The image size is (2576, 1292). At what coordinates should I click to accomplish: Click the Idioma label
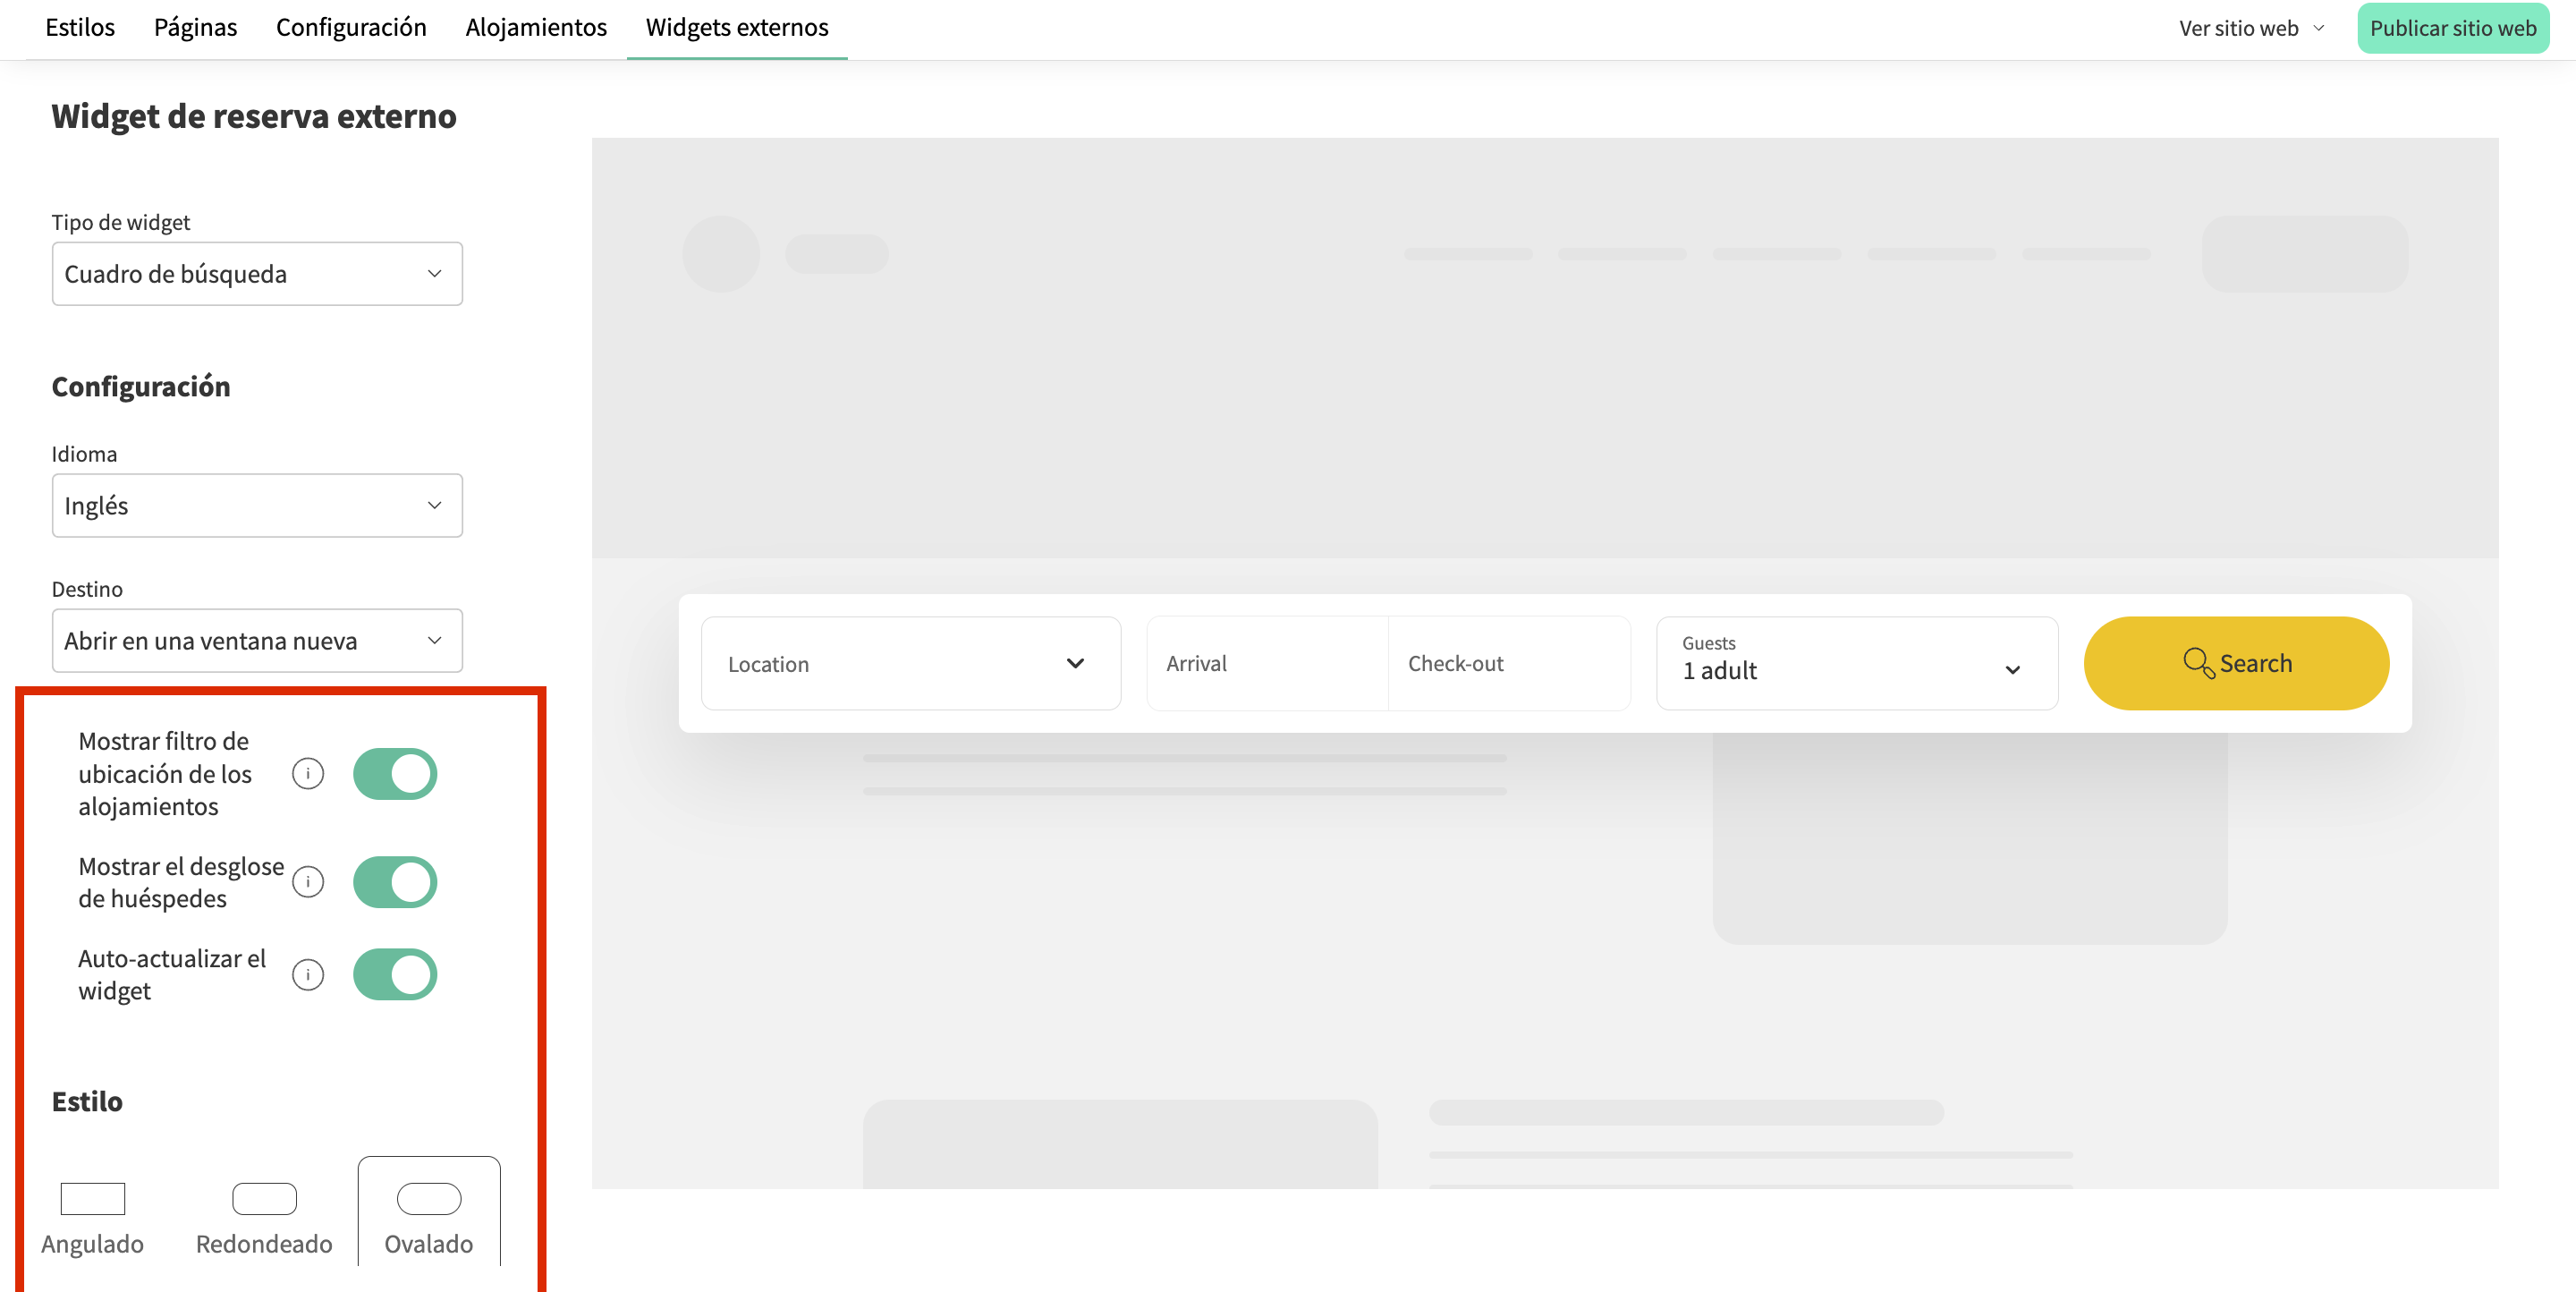coord(84,454)
